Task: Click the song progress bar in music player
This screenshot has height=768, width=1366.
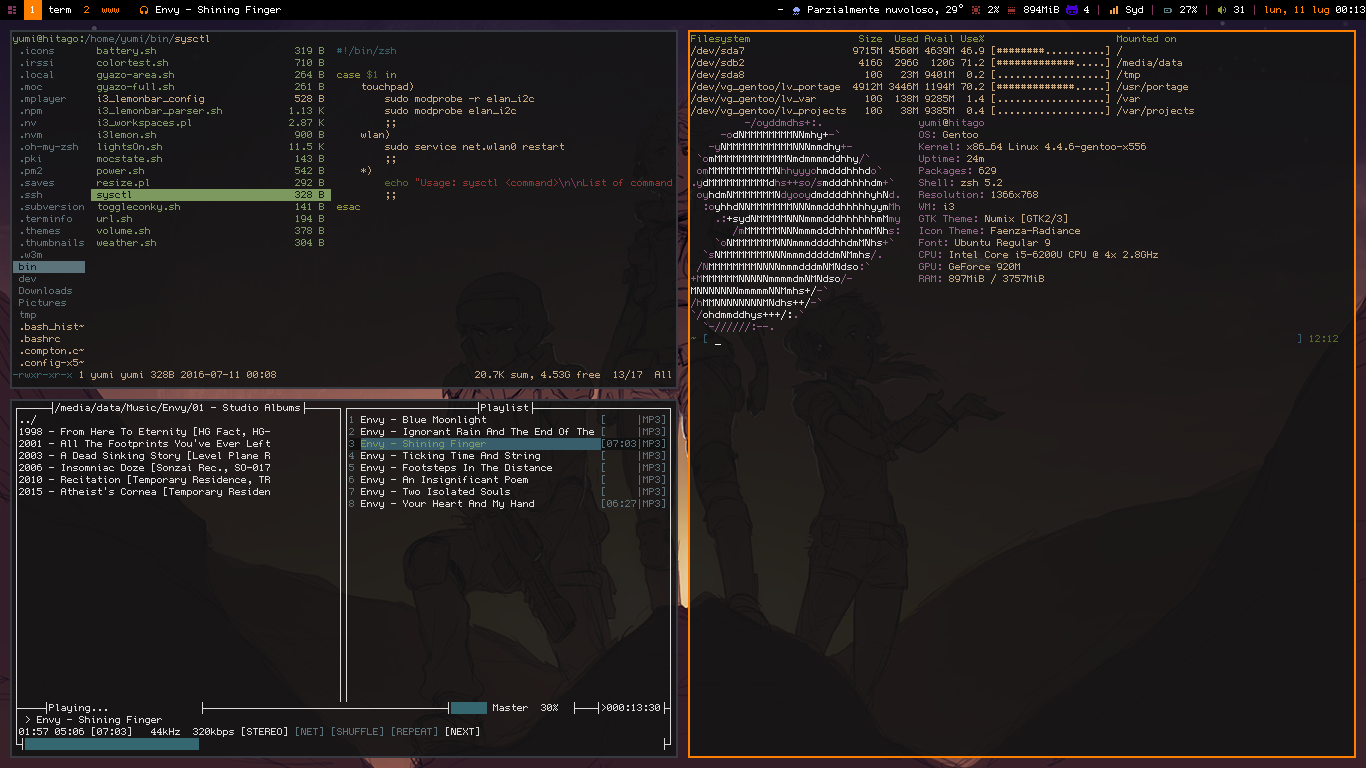Action: pos(111,744)
